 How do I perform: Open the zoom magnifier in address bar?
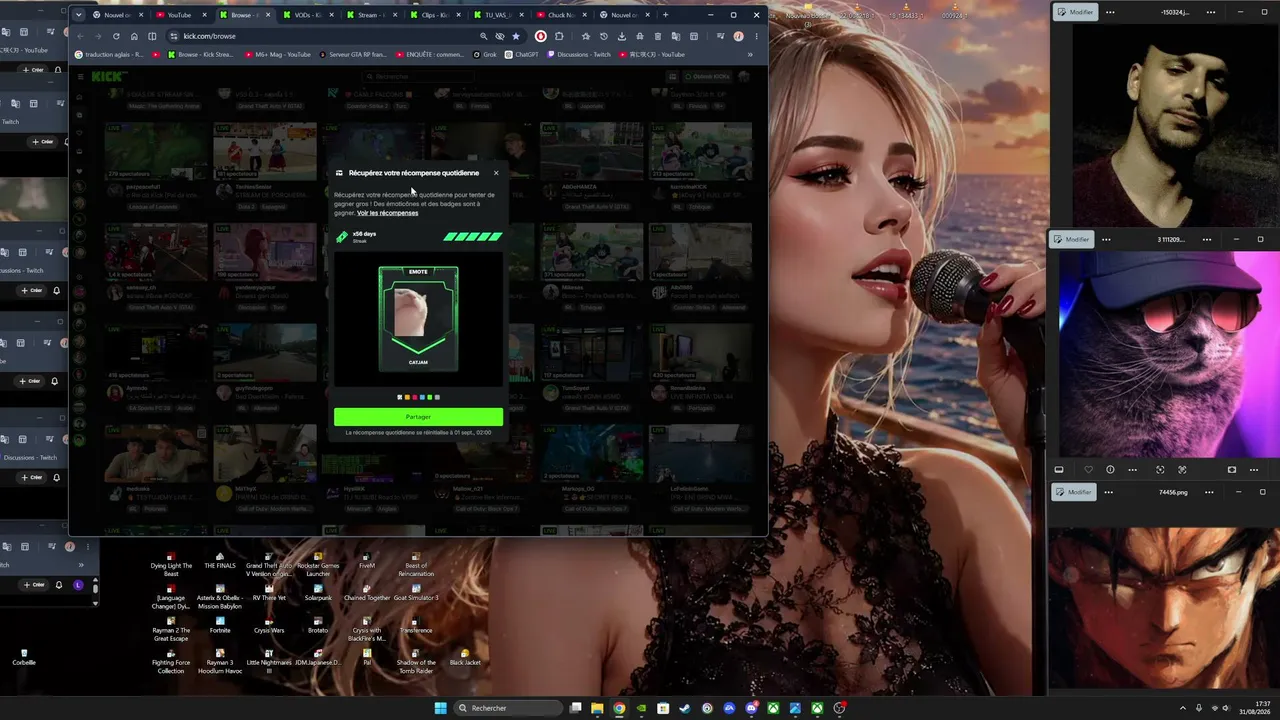[484, 36]
